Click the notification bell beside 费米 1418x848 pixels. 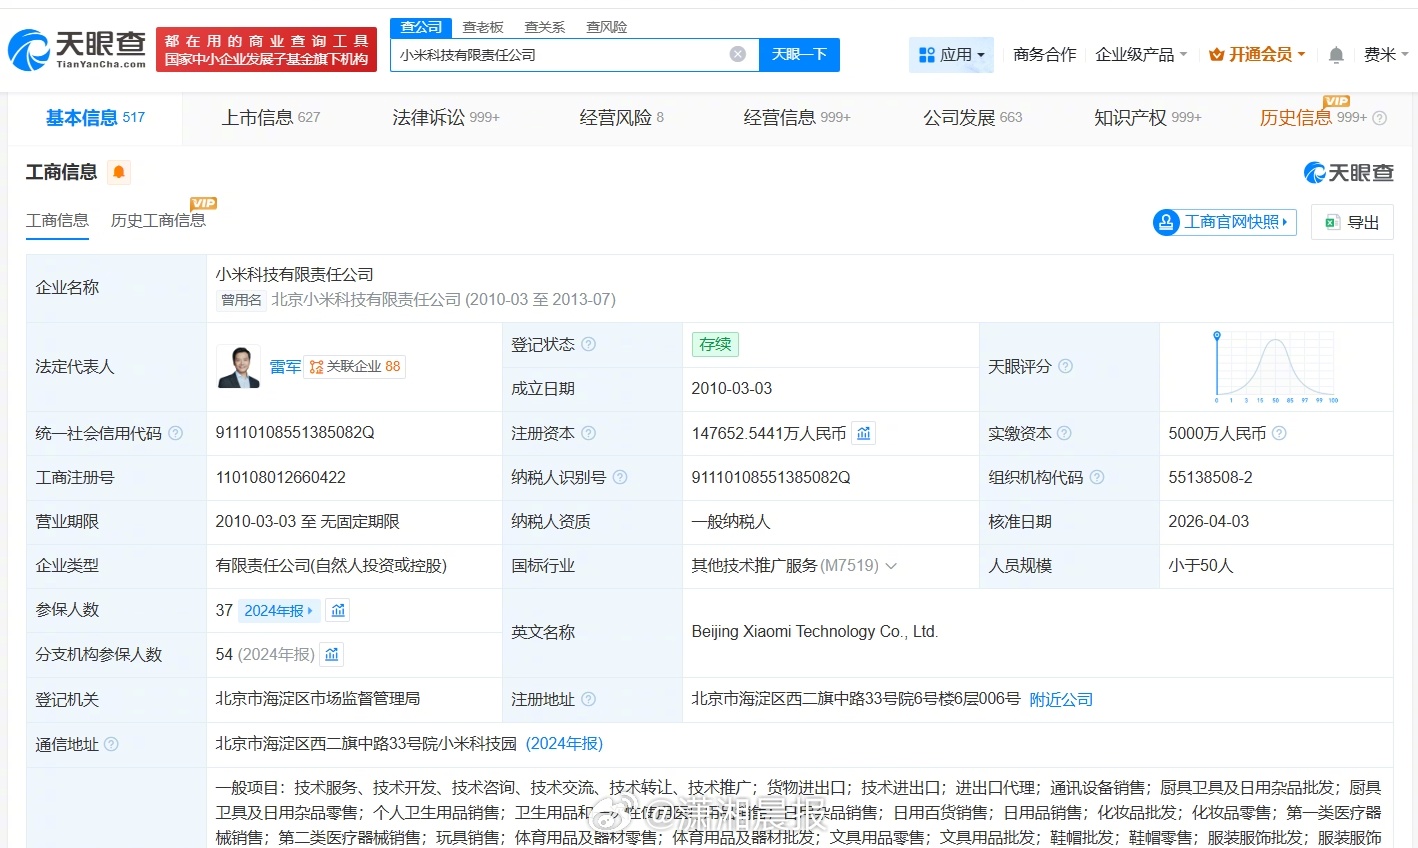click(x=1335, y=55)
